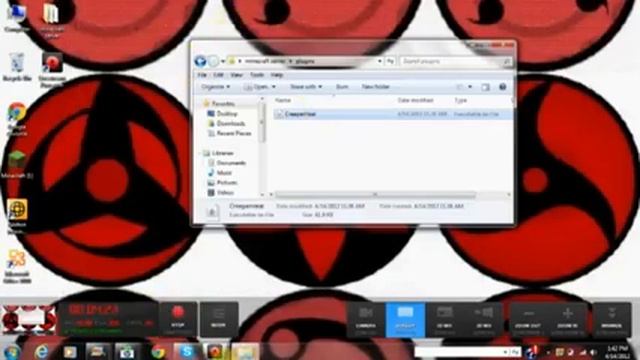The image size is (640, 360).
Task: Click the taskbar clock
Action: pos(617,352)
